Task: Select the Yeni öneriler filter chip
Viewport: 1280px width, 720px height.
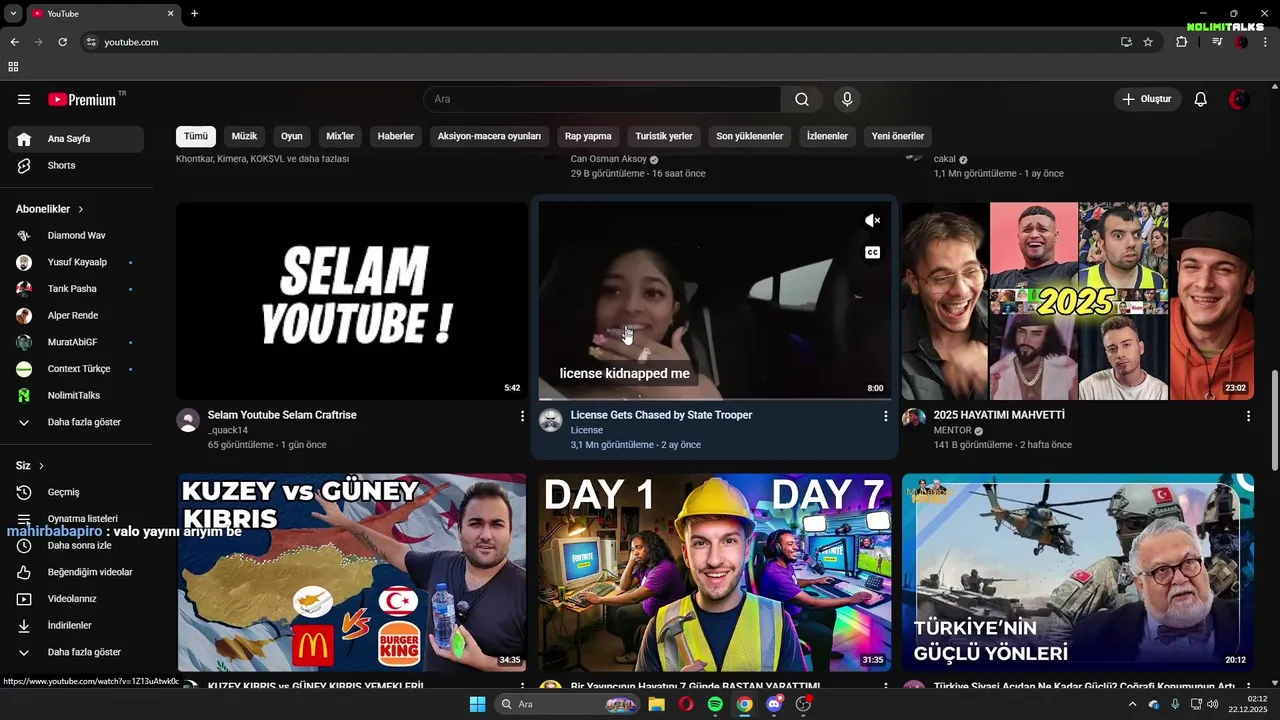Action: click(898, 136)
